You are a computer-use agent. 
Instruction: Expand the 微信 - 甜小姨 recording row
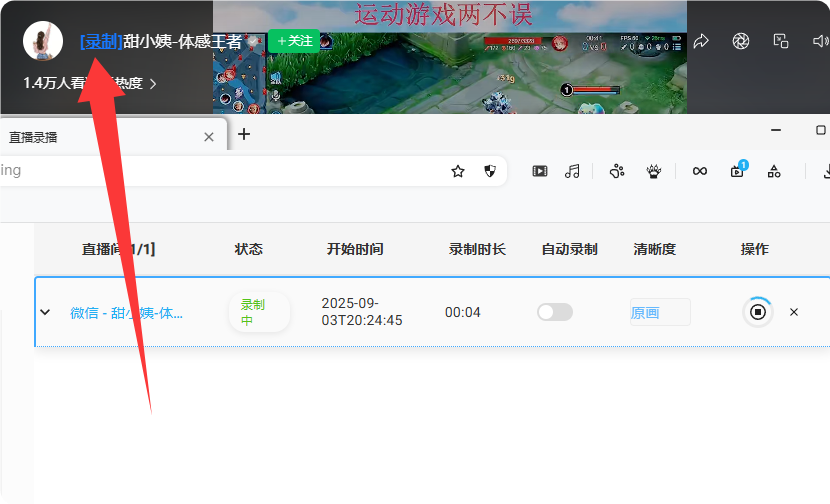[x=46, y=312]
